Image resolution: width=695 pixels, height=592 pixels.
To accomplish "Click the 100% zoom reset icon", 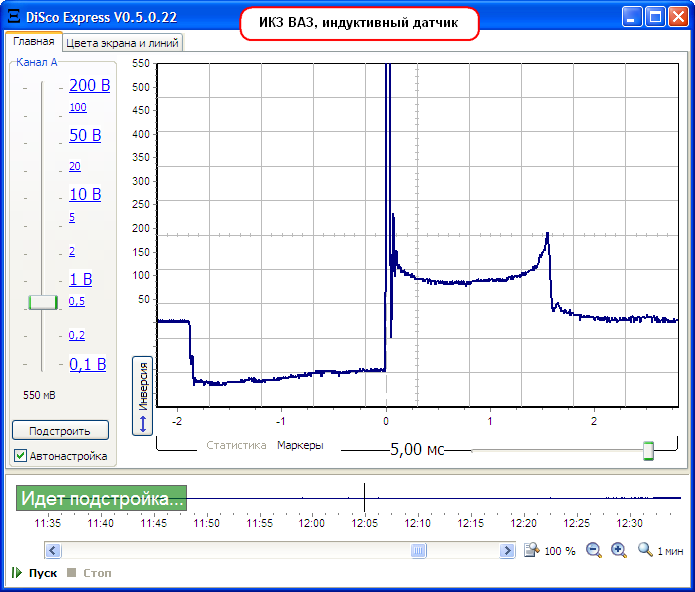I will 534,550.
